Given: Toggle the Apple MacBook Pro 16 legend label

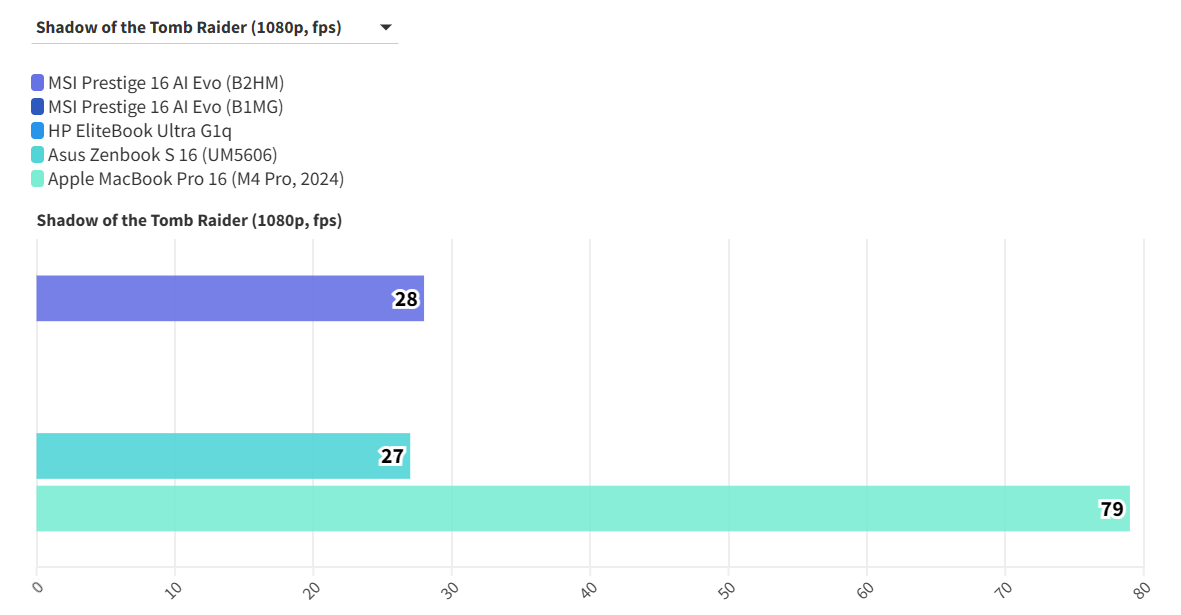Looking at the screenshot, I should [196, 179].
